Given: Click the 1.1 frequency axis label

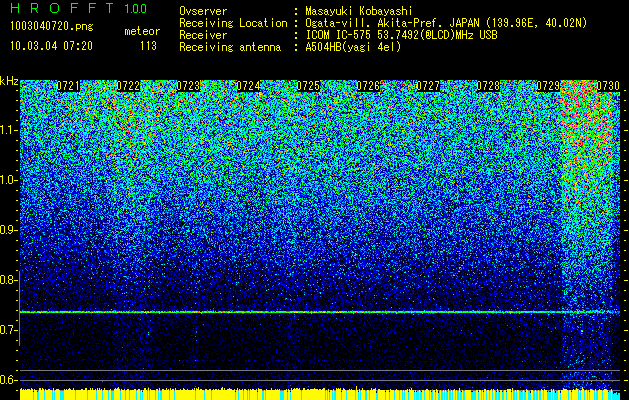Looking at the screenshot, I should [7, 130].
